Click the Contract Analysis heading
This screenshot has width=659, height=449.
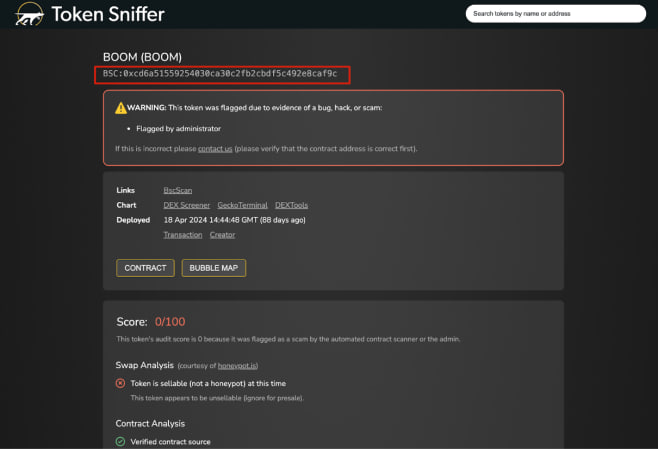click(150, 424)
